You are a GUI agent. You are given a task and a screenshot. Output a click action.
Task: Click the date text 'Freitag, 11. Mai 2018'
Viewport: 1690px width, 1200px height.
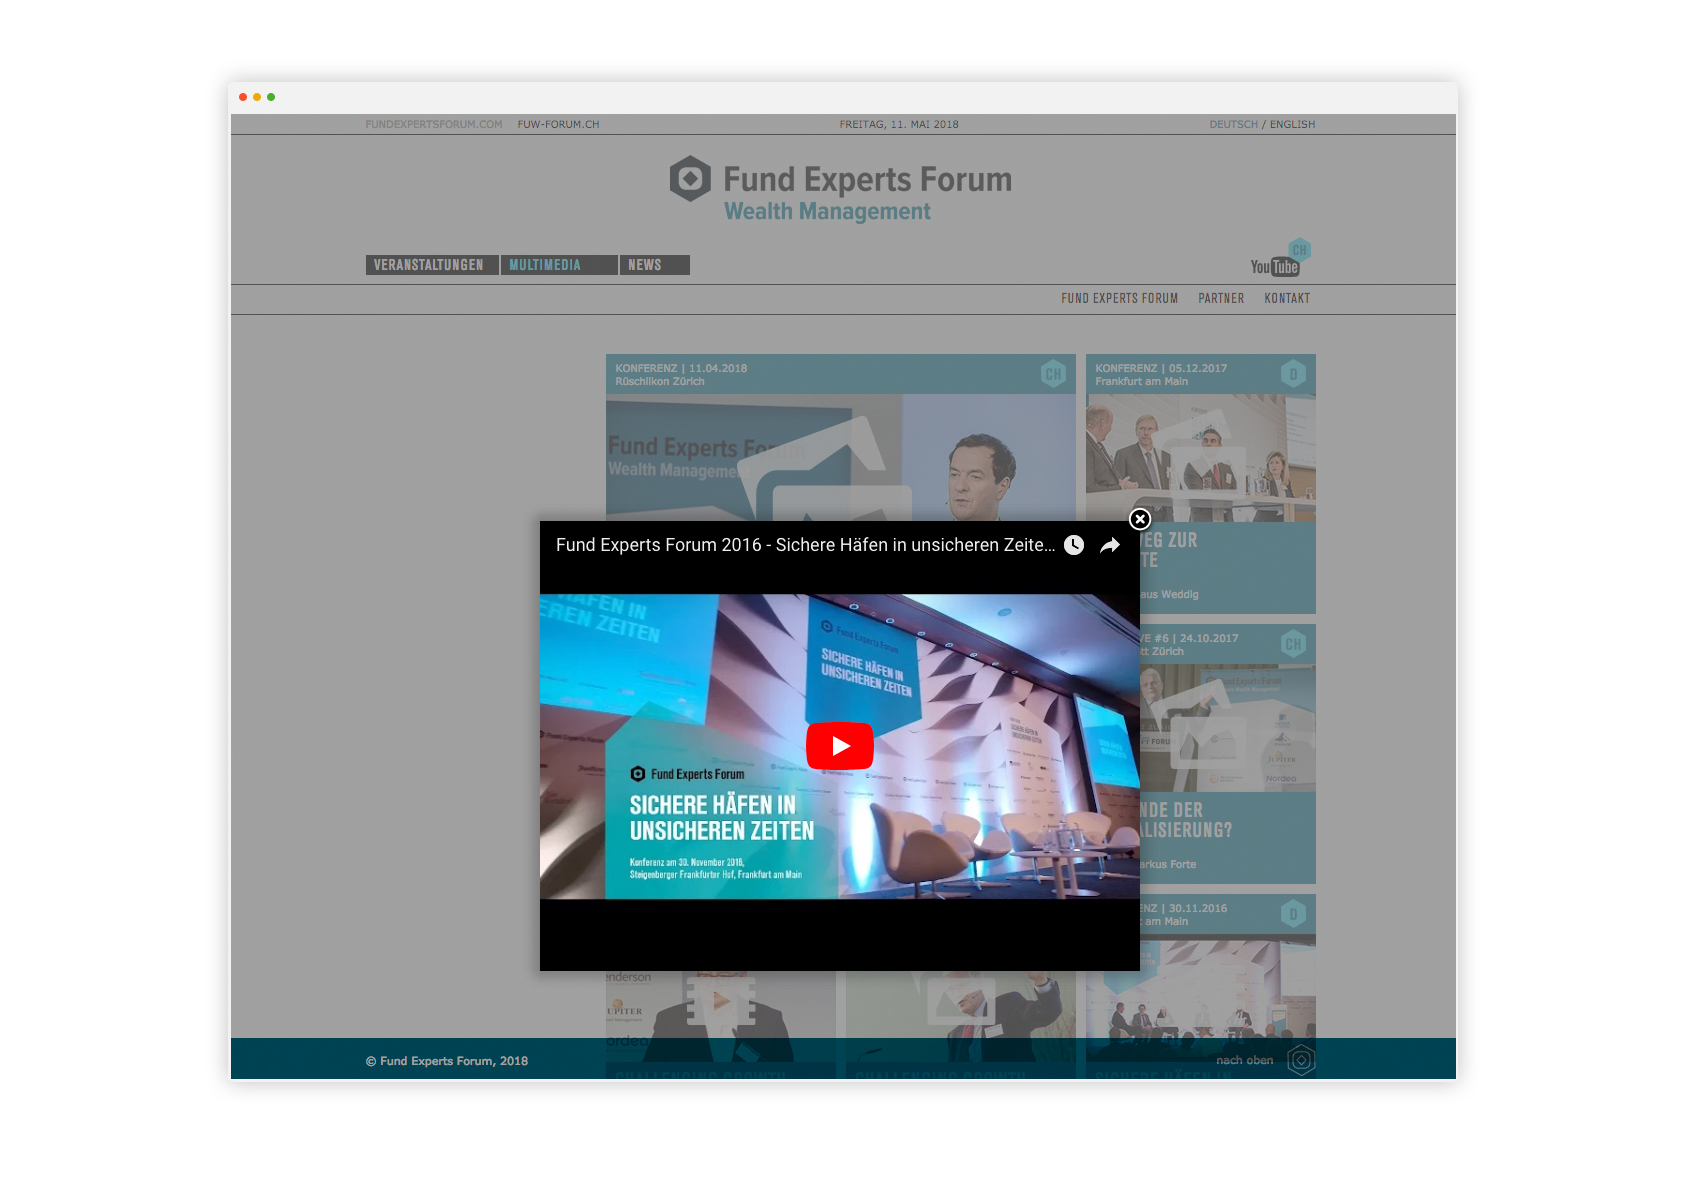(x=899, y=124)
